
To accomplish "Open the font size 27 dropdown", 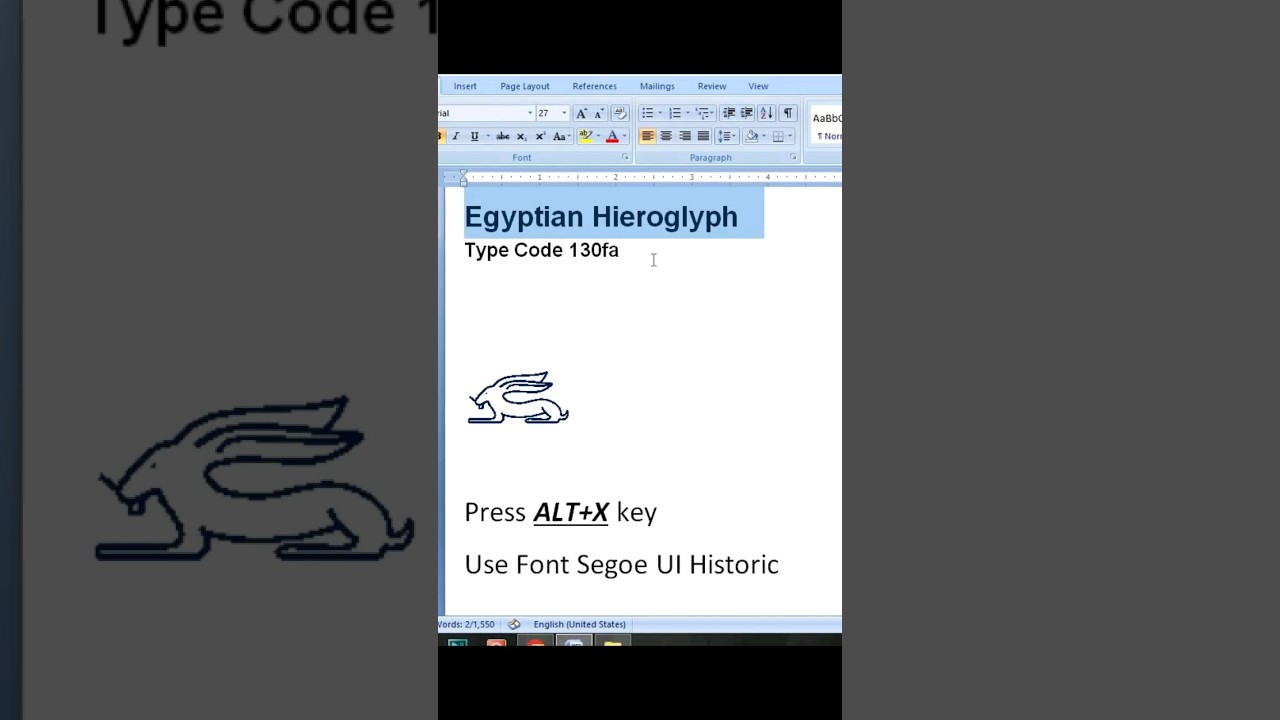I will pos(564,113).
